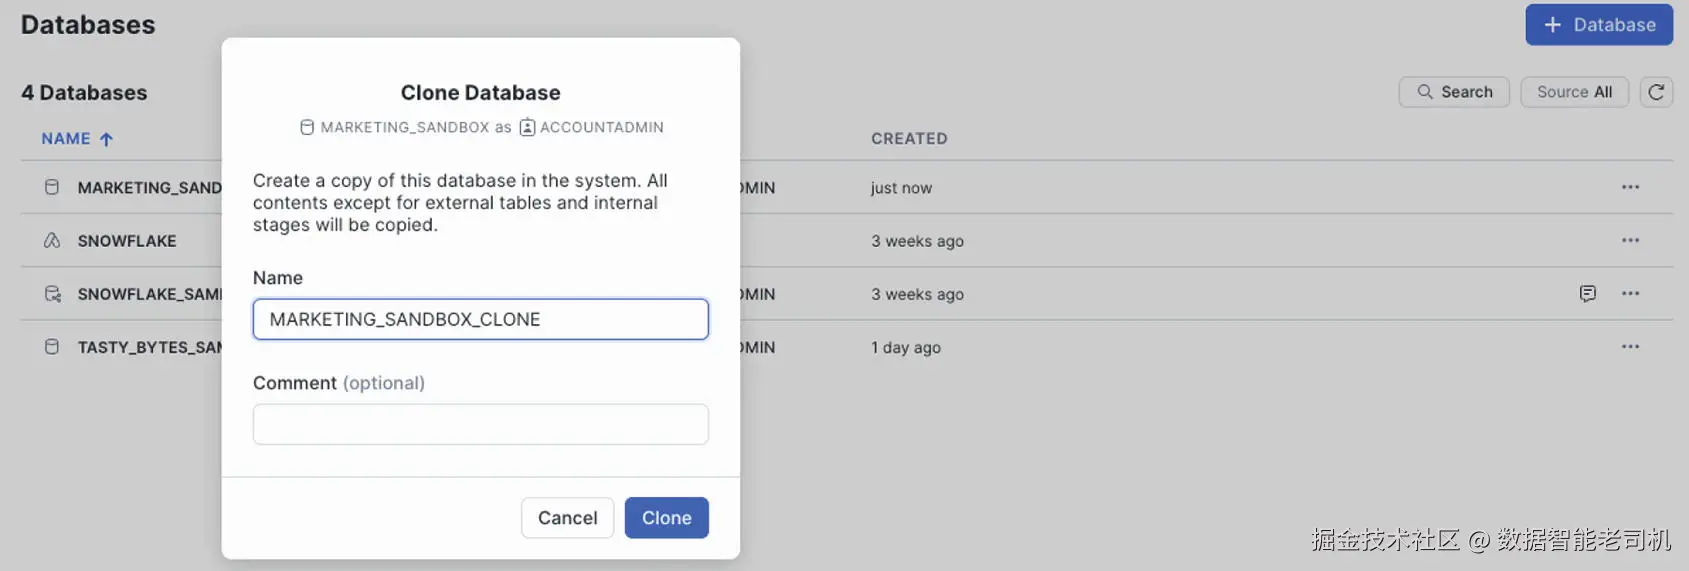Open more options for SNOWFLAKE row
This screenshot has height=571, width=1689.
pos(1630,240)
